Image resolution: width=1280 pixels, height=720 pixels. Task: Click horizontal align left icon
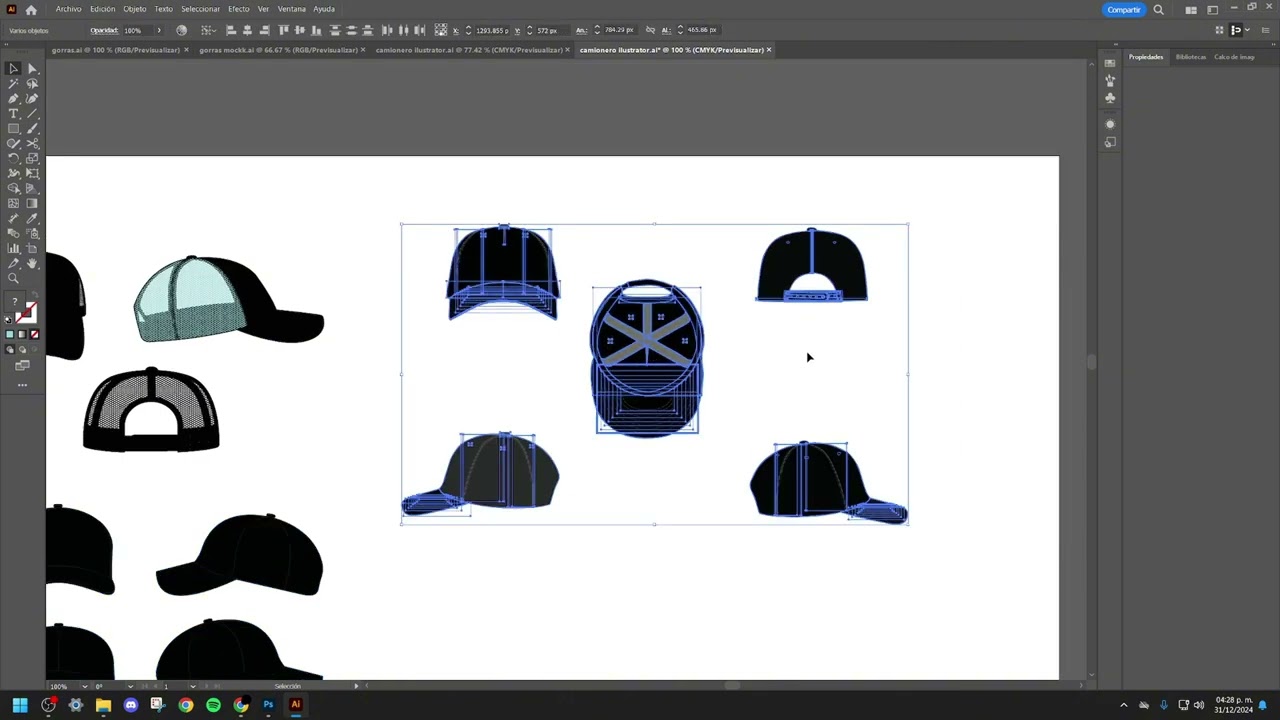tap(231, 30)
